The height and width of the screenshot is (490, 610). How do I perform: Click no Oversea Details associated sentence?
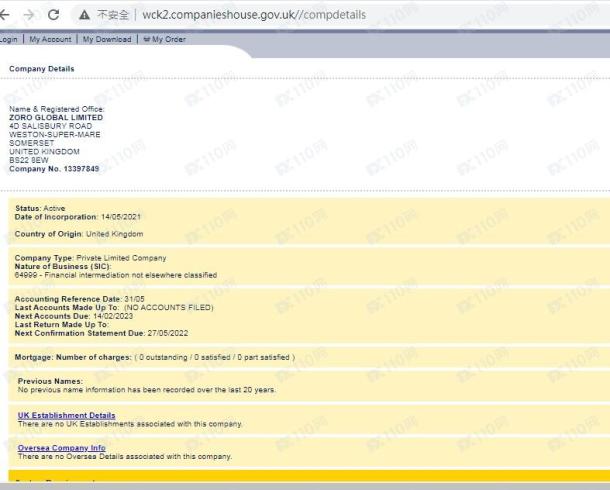(125, 456)
